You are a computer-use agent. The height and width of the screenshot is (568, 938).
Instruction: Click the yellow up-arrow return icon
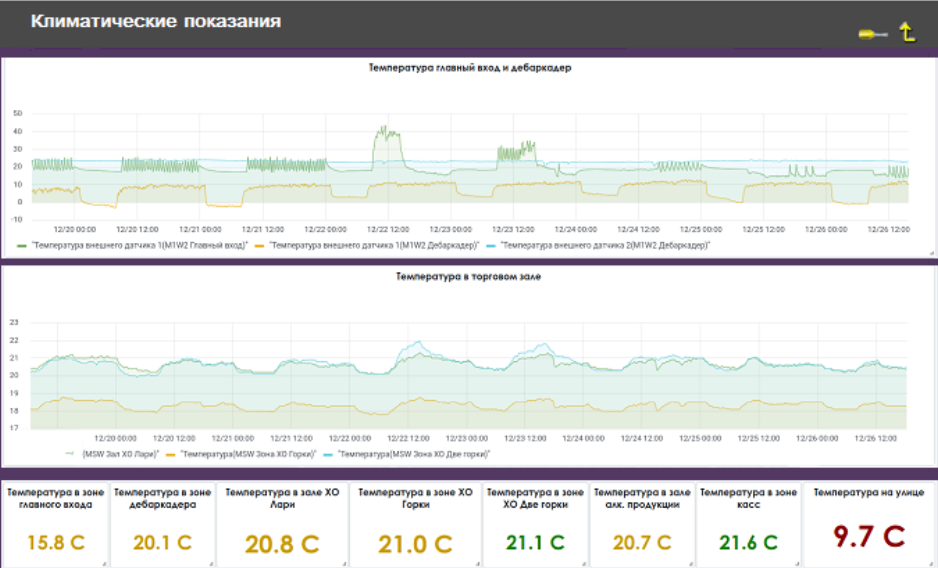[907, 32]
